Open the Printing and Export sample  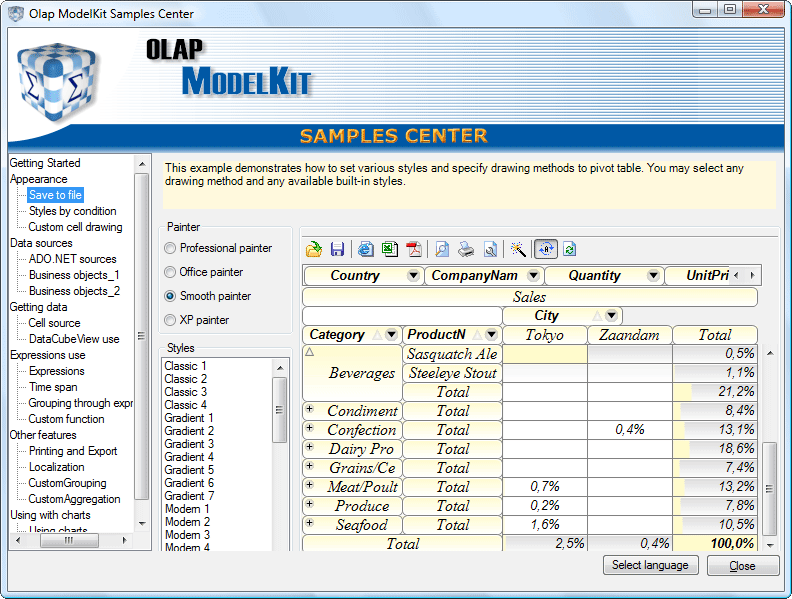click(x=73, y=451)
